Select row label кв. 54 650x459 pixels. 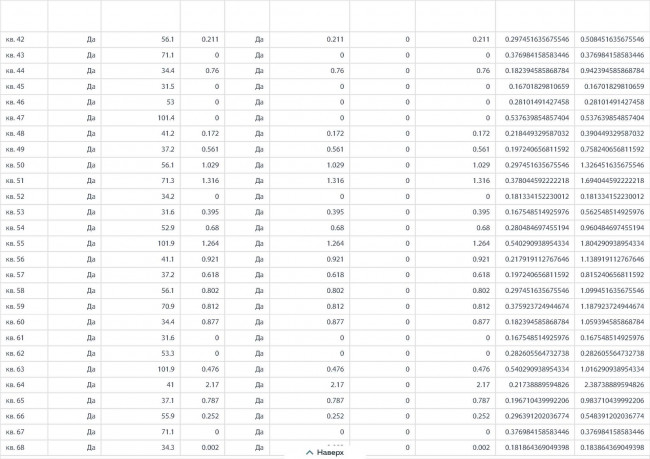pos(15,228)
